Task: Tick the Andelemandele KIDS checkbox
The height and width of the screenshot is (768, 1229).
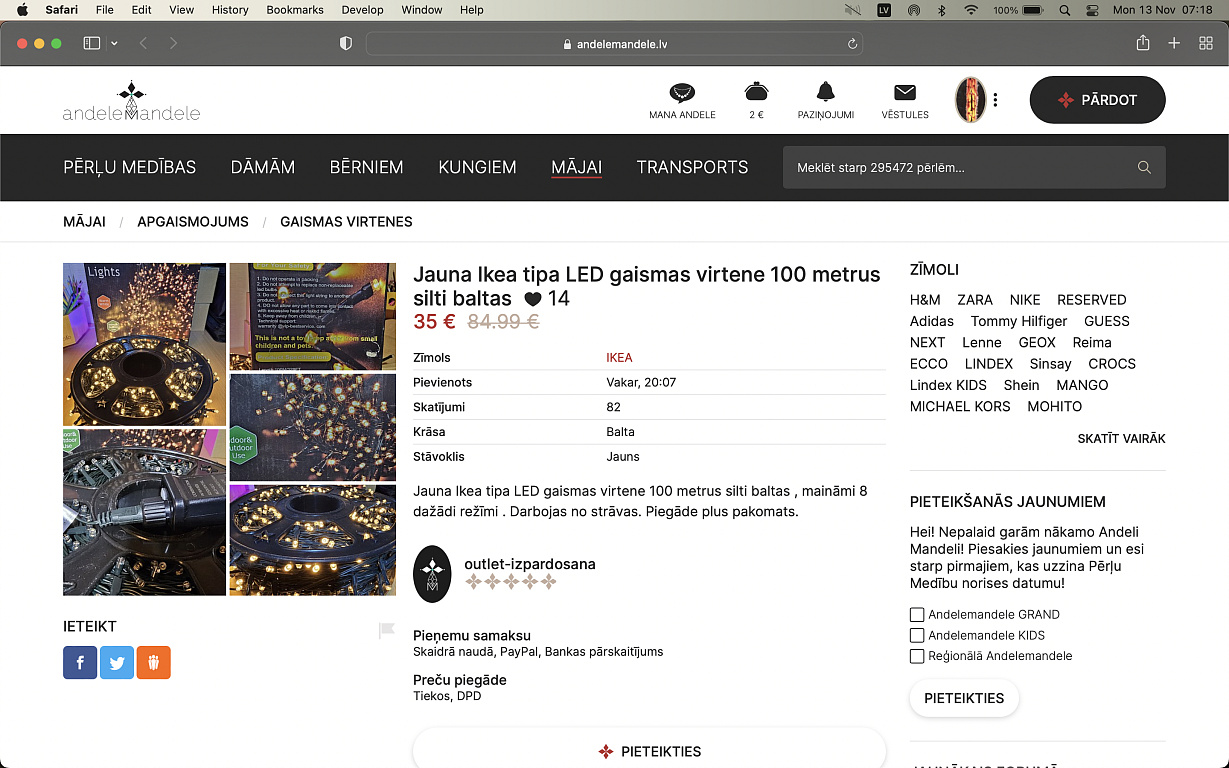Action: tap(917, 636)
